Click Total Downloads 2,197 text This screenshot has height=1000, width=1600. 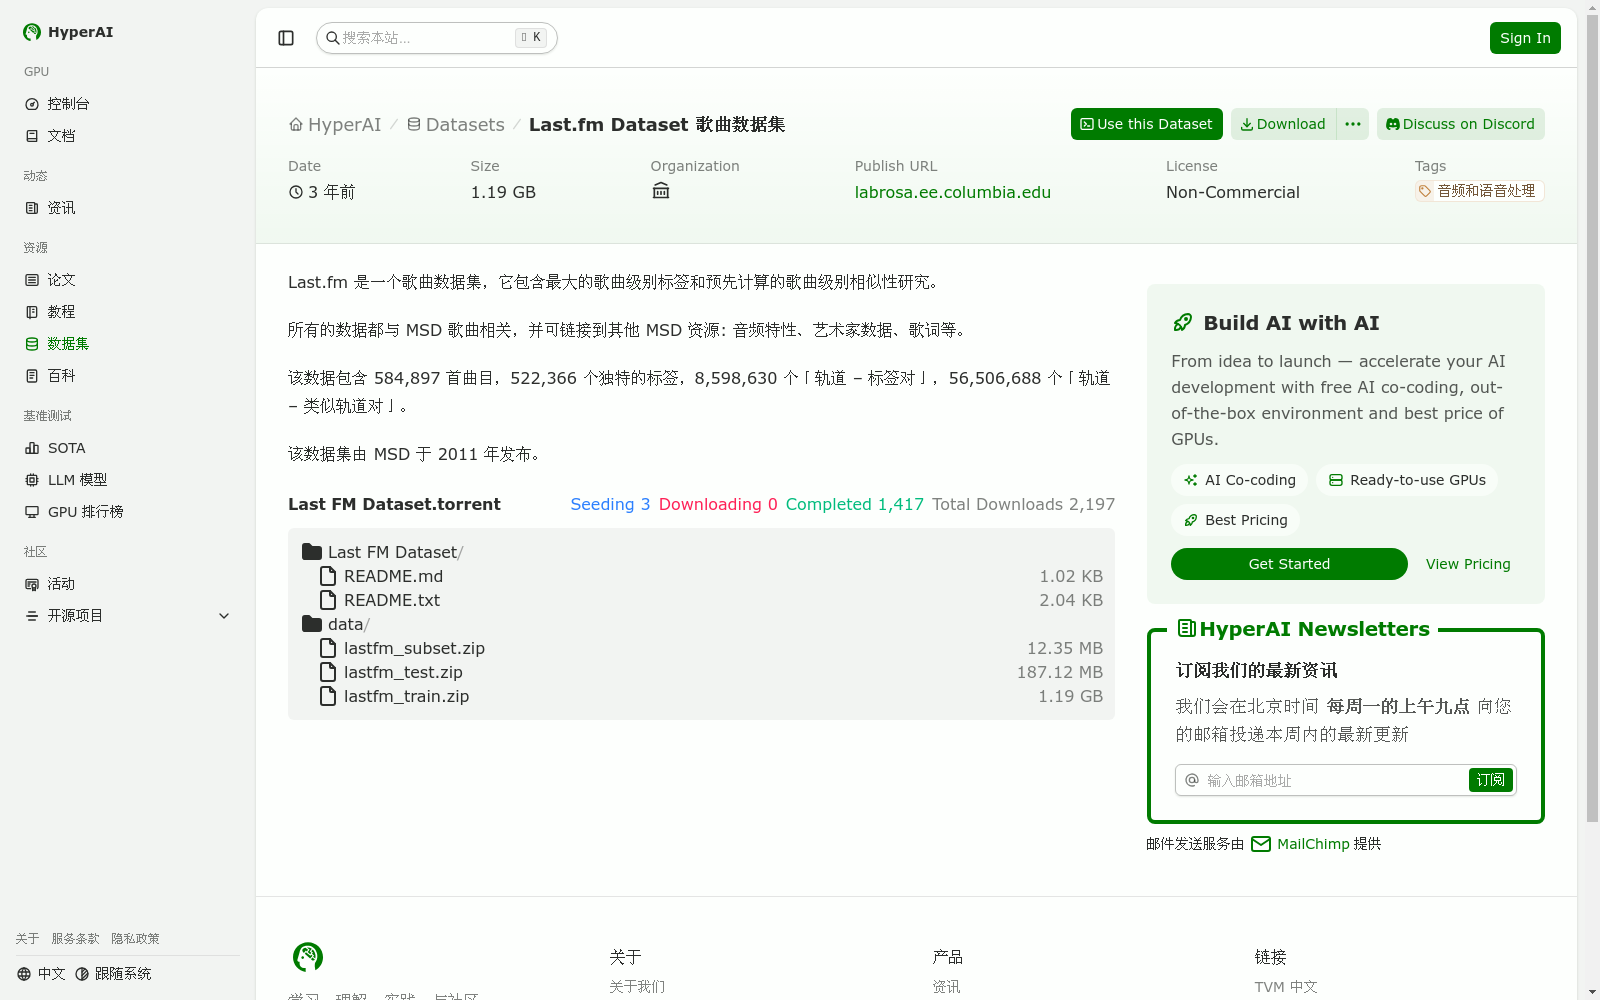pyautogui.click(x=1023, y=504)
